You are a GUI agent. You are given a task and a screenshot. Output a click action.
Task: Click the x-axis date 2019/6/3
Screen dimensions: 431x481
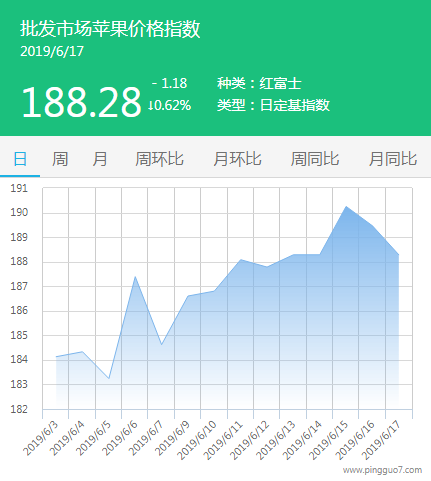[x=41, y=438]
